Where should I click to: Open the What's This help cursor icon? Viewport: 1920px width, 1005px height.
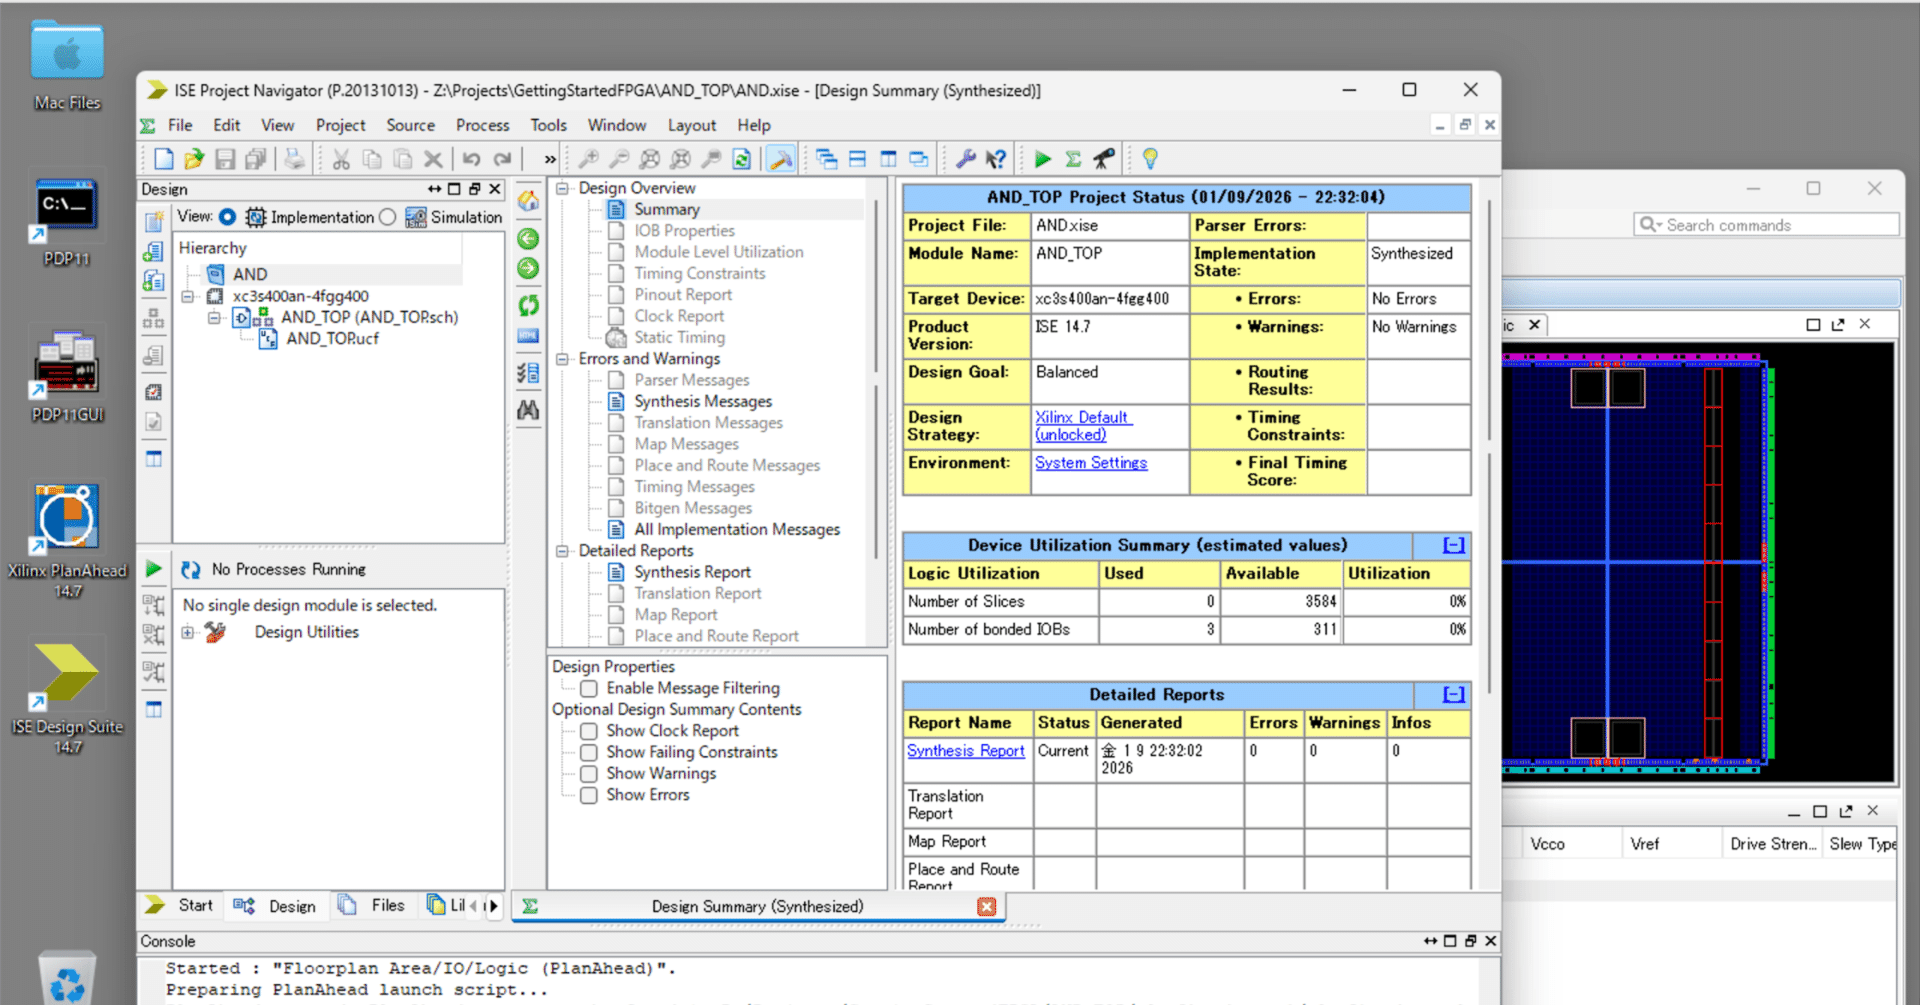(996, 159)
